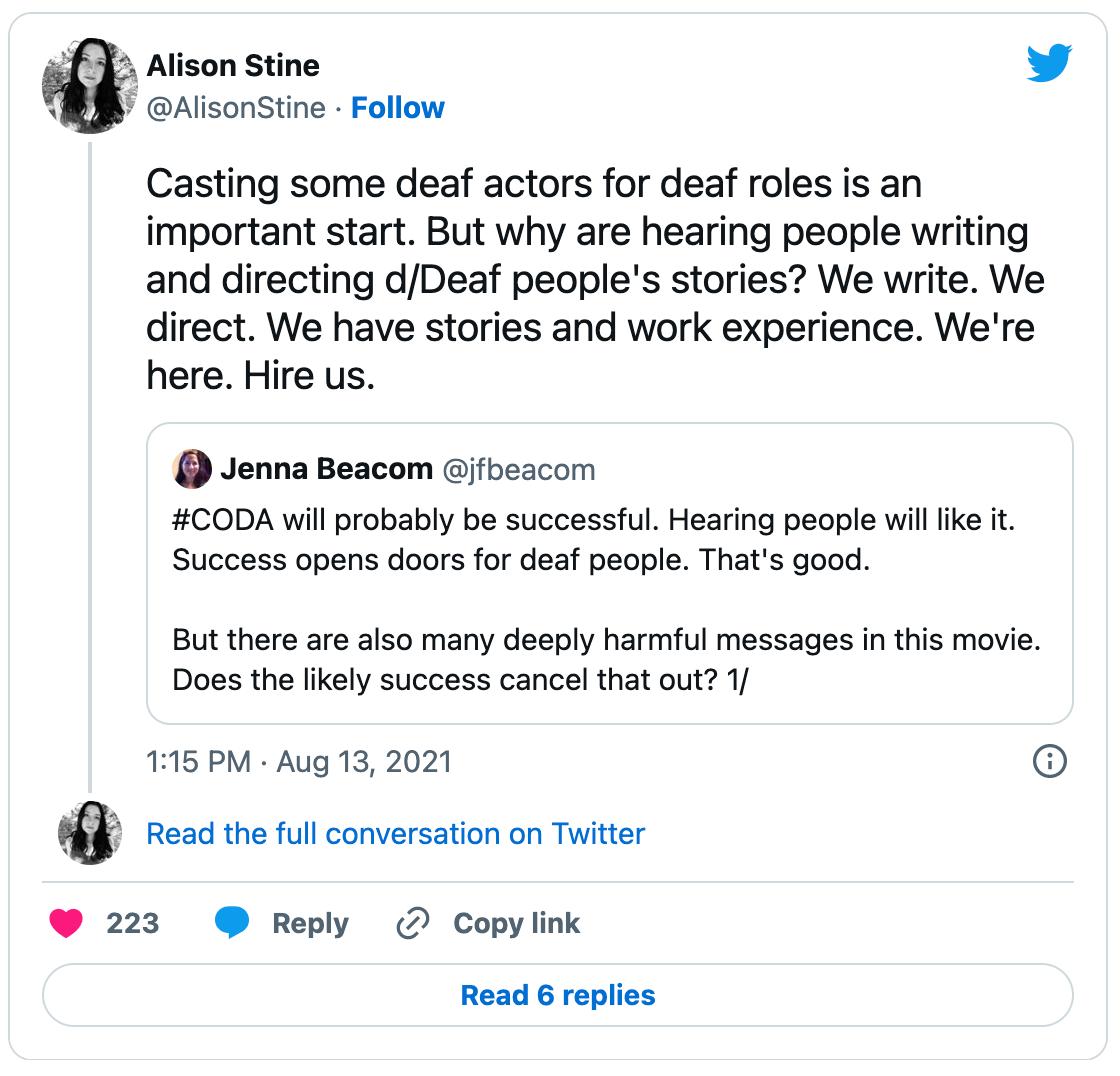This screenshot has height=1076, width=1120.
Task: Open Alison Stine's large profile picture
Action: 89,86
